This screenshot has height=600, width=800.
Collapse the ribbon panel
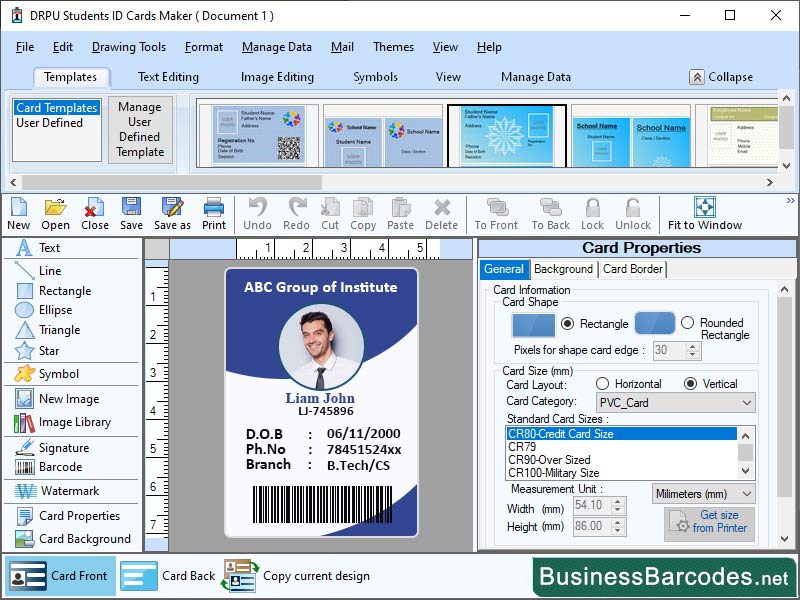(x=720, y=77)
